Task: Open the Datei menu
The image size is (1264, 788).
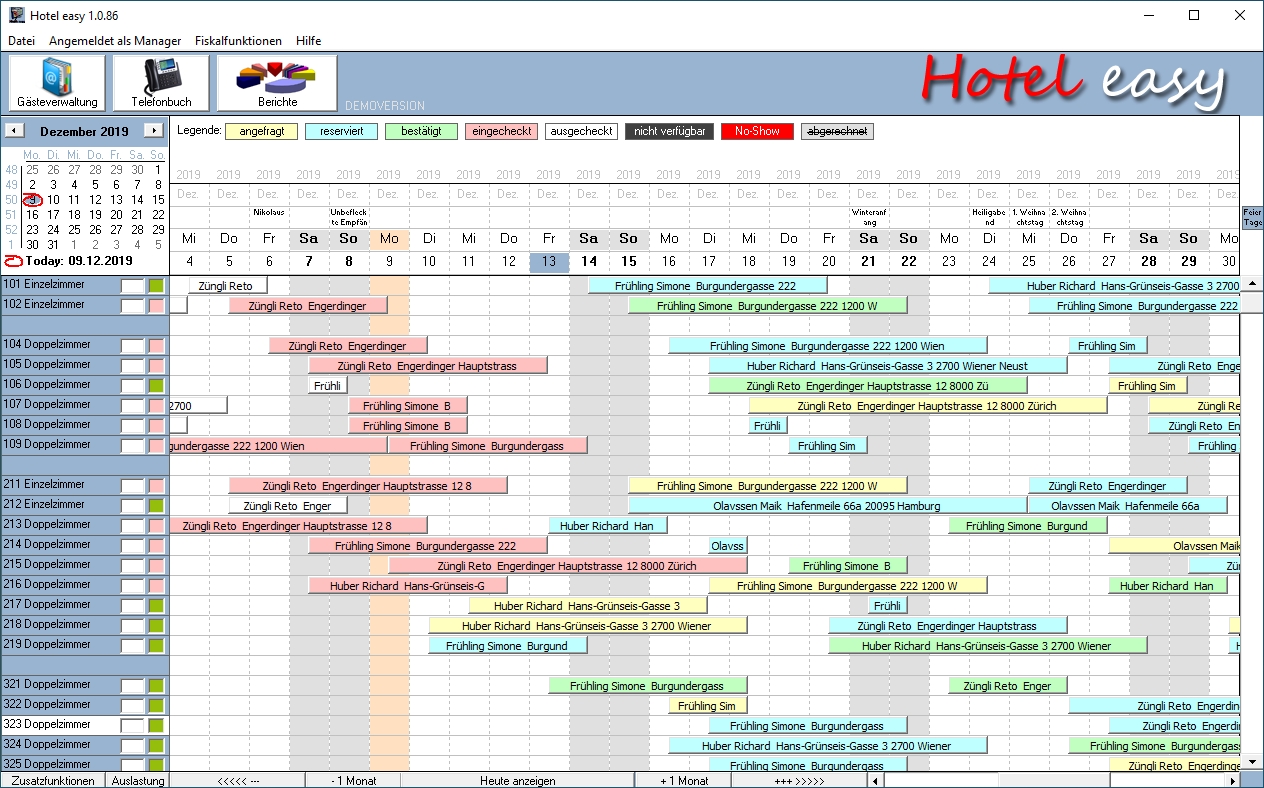Action: pyautogui.click(x=21, y=41)
